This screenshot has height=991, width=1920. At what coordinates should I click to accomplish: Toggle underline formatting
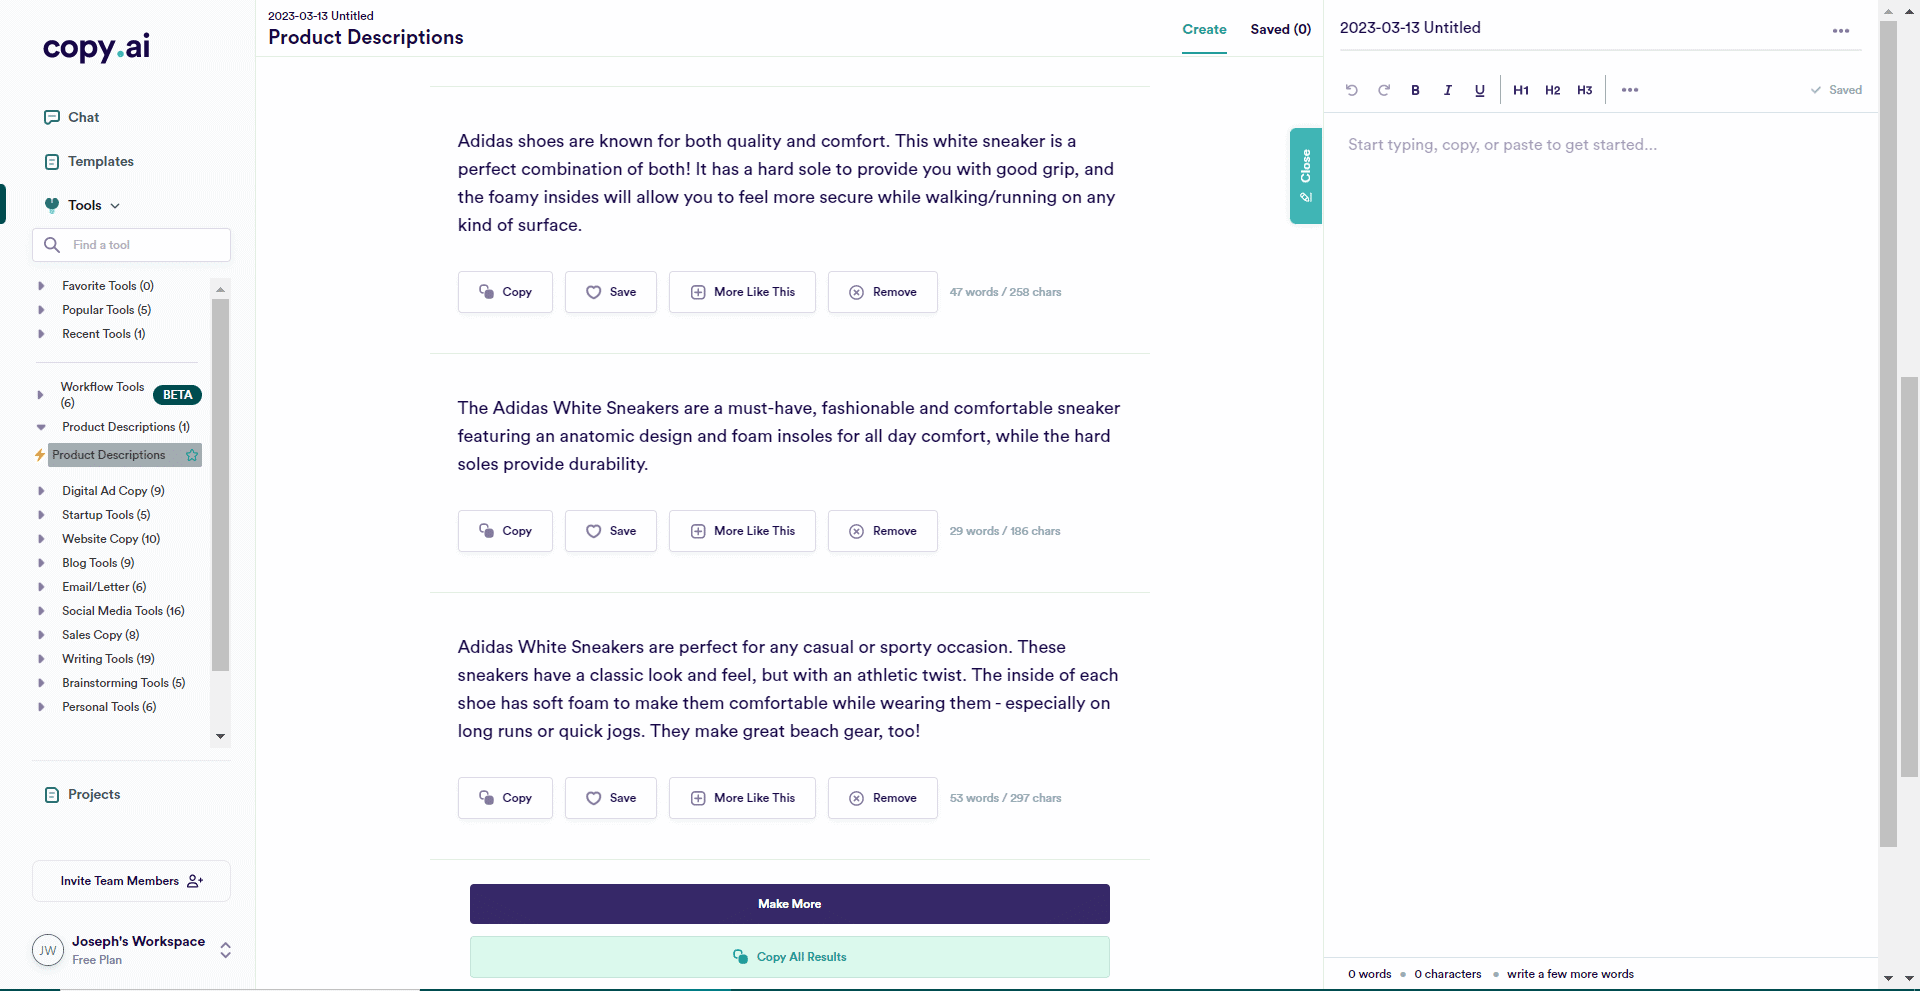[1479, 90]
